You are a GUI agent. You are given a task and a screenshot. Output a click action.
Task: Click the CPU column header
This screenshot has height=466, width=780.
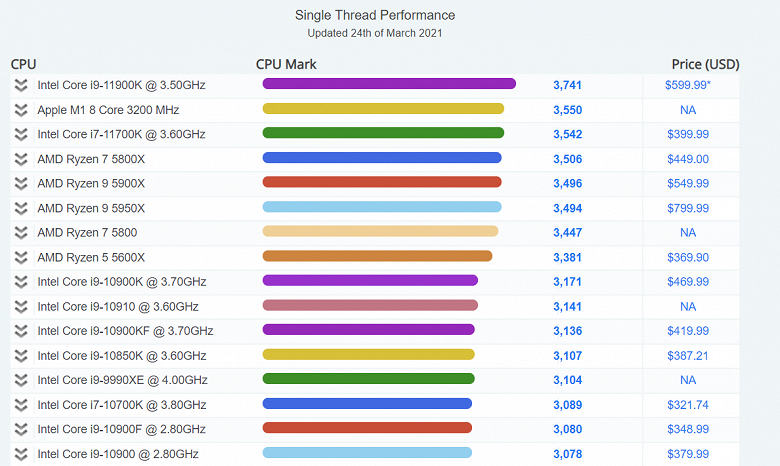(x=23, y=64)
